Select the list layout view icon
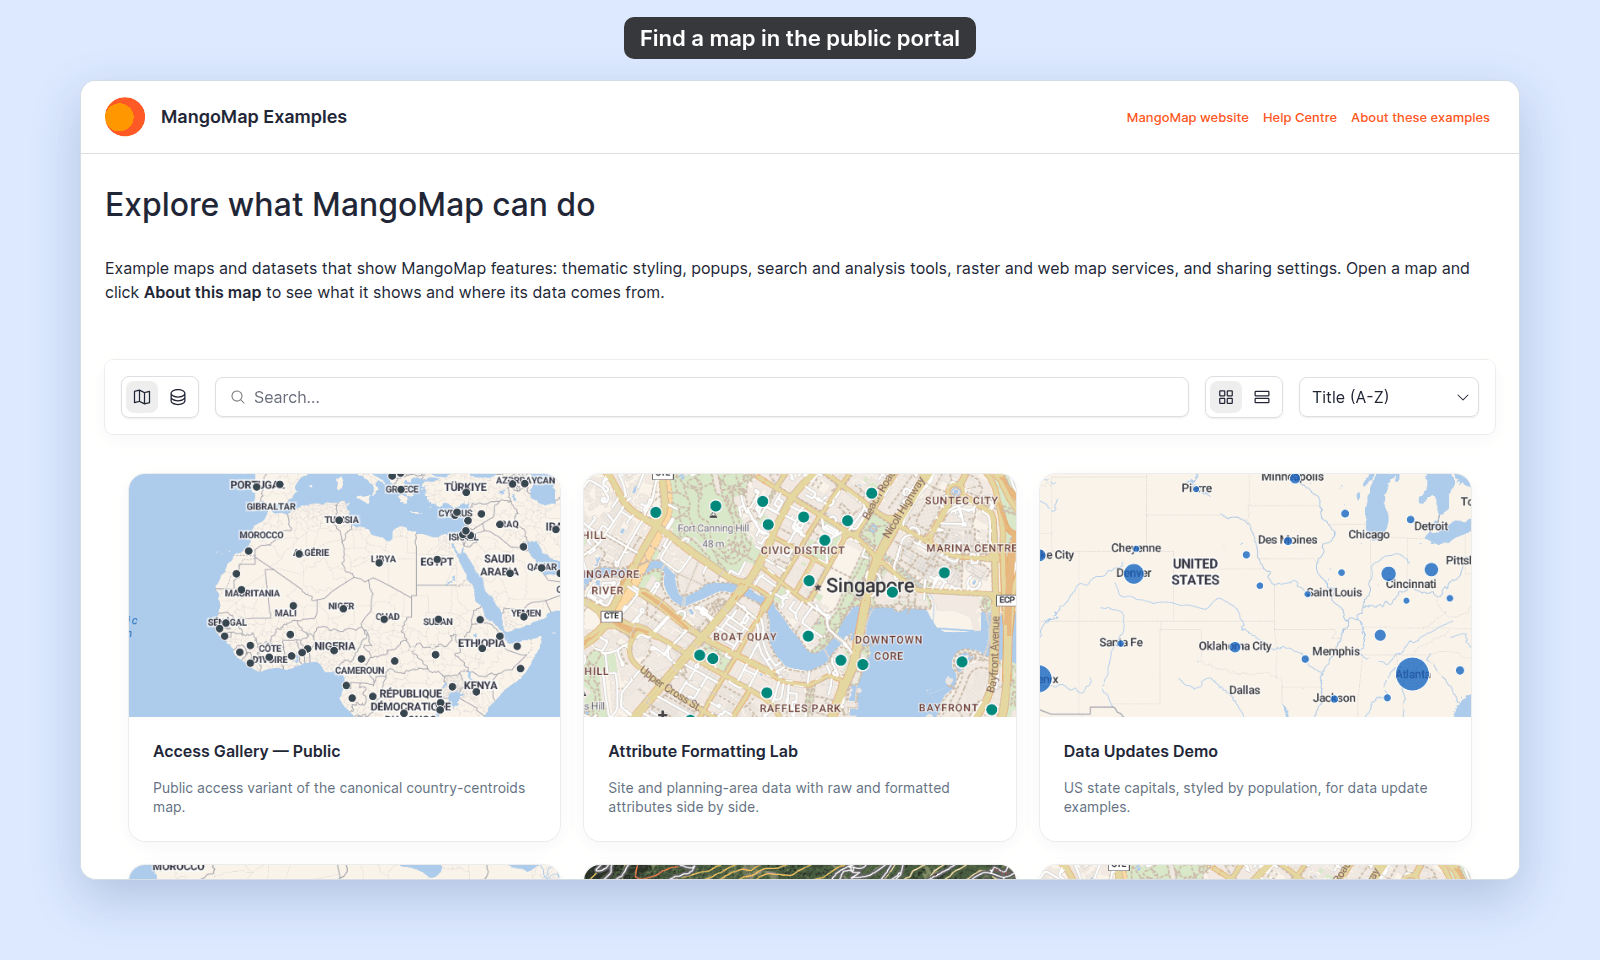The width and height of the screenshot is (1600, 960). 1262,397
